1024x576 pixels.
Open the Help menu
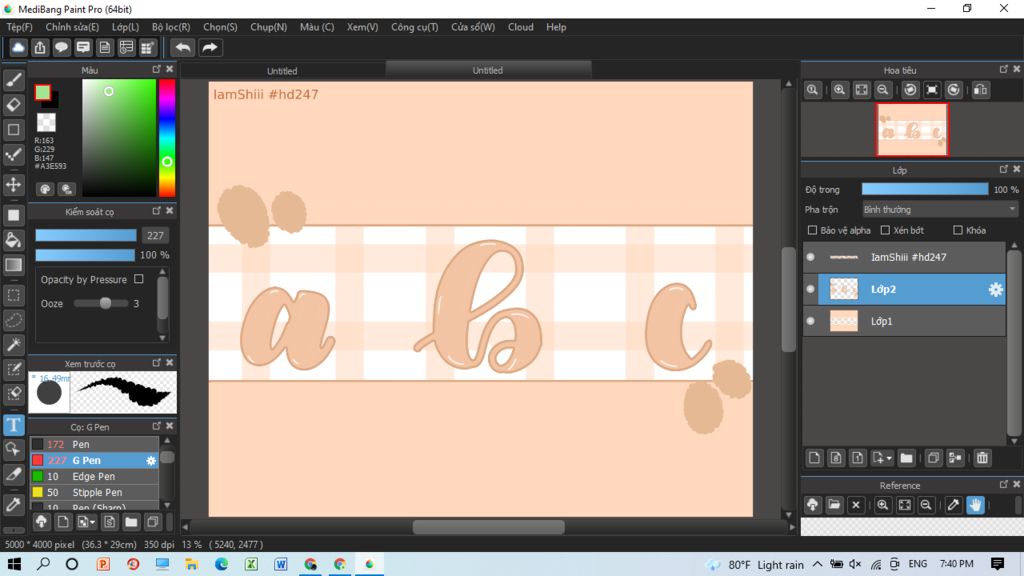556,27
